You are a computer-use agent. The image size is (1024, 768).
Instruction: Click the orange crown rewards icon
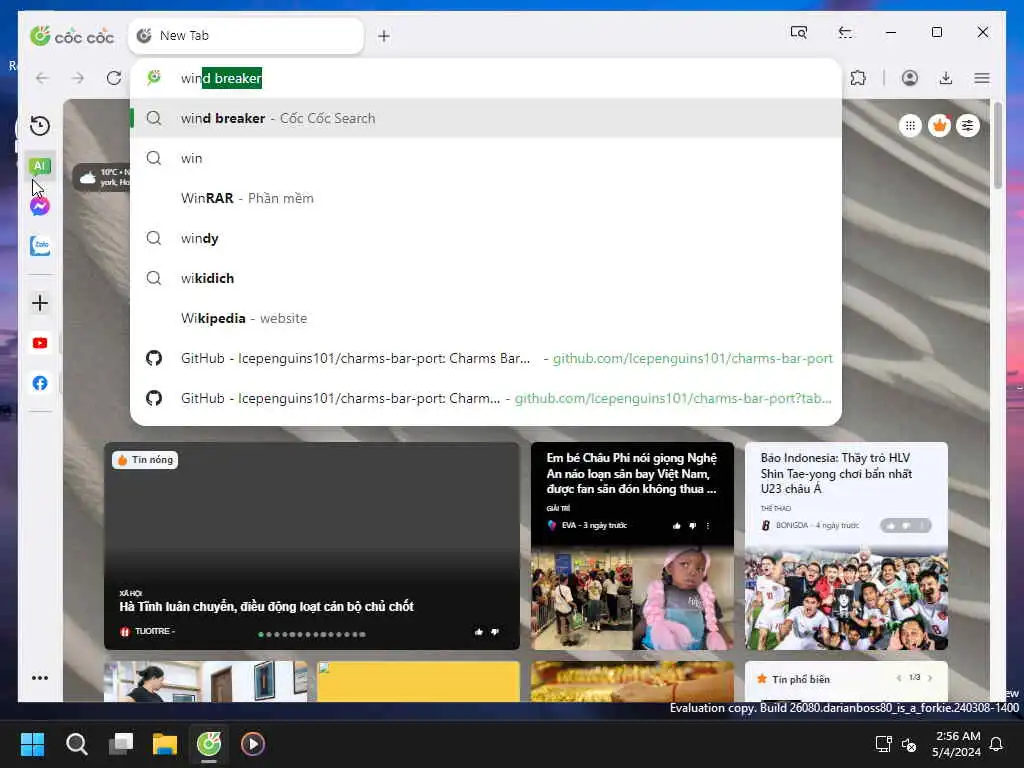tap(939, 125)
